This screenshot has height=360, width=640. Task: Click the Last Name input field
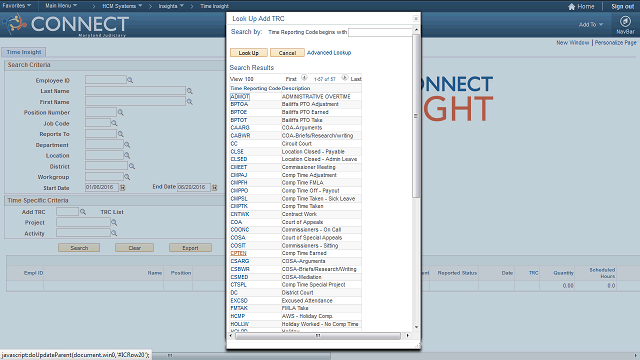point(135,91)
